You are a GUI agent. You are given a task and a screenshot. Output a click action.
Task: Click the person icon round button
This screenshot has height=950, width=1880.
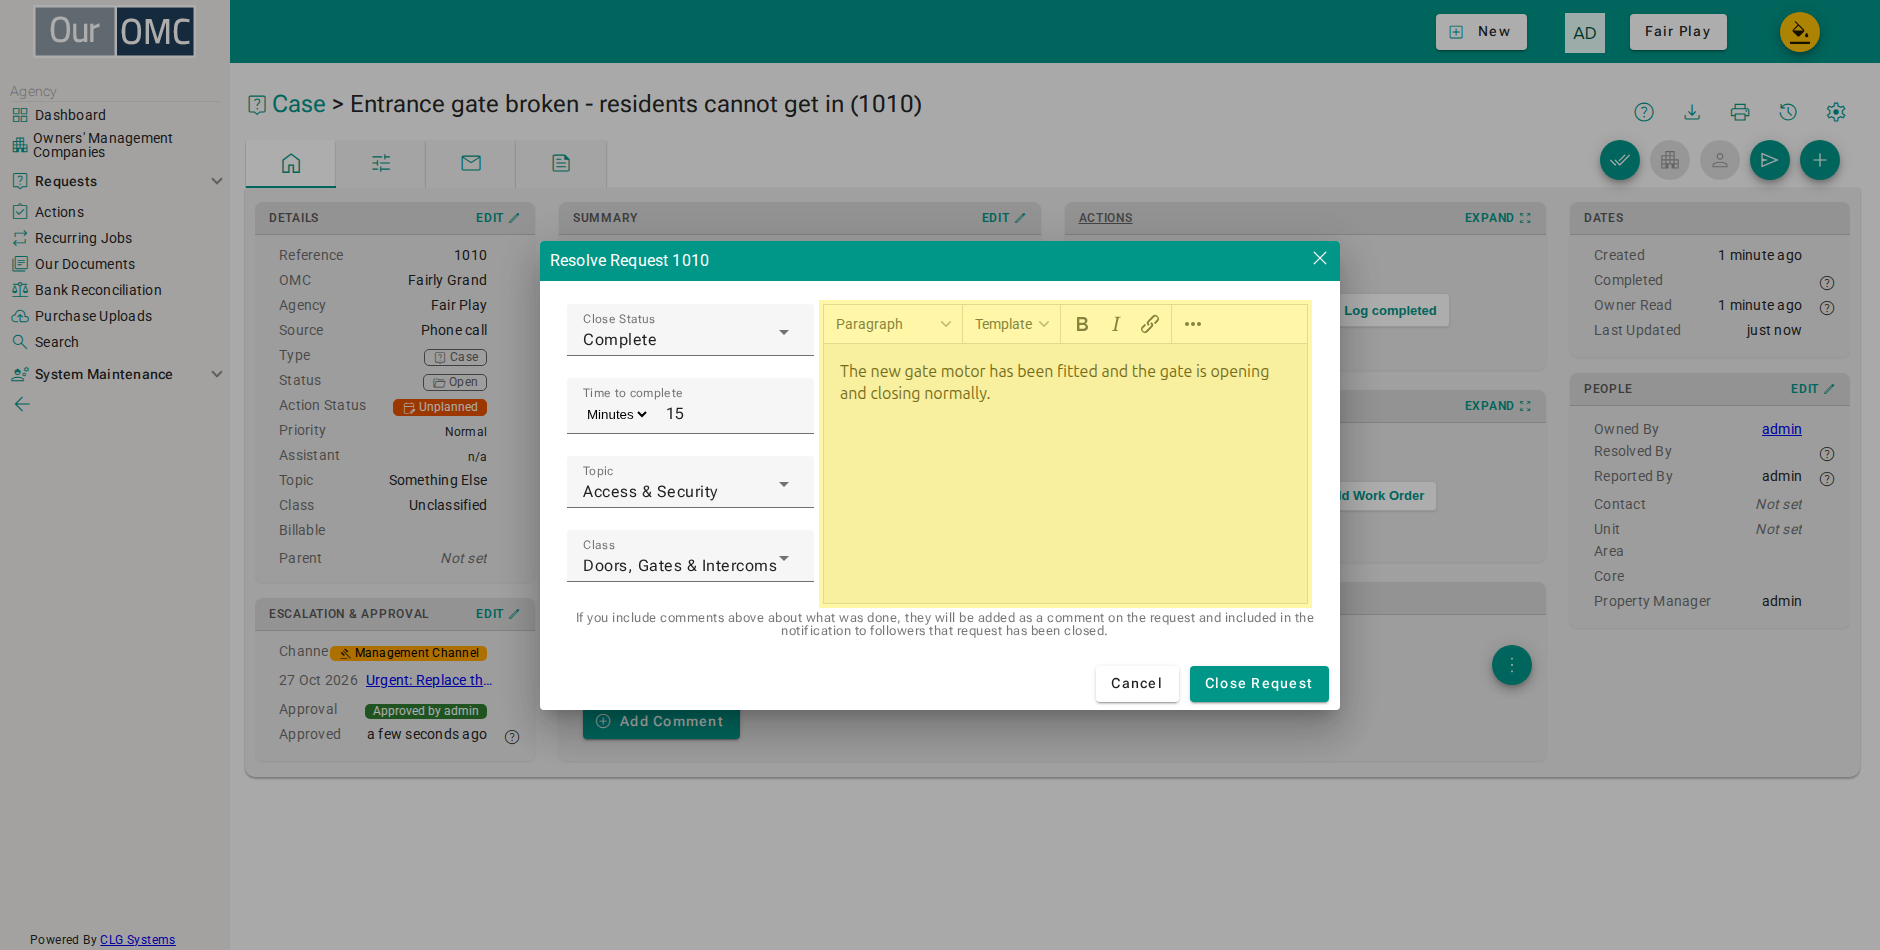pos(1720,160)
